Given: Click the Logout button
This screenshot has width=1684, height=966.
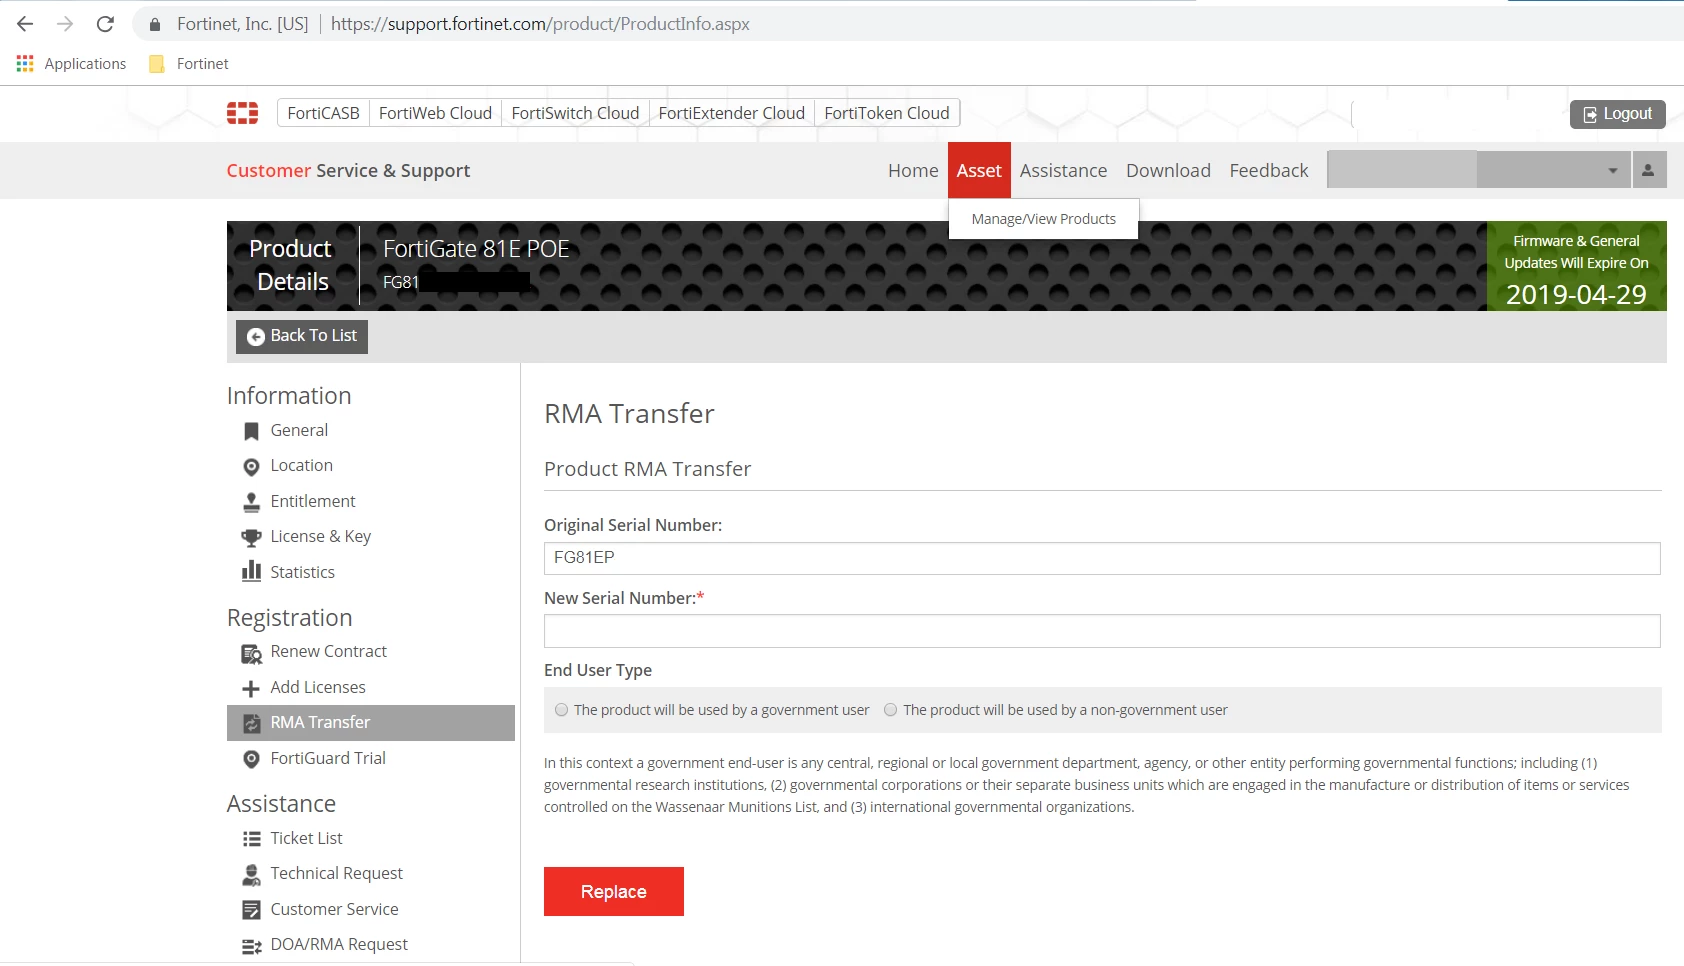Looking at the screenshot, I should (1617, 114).
